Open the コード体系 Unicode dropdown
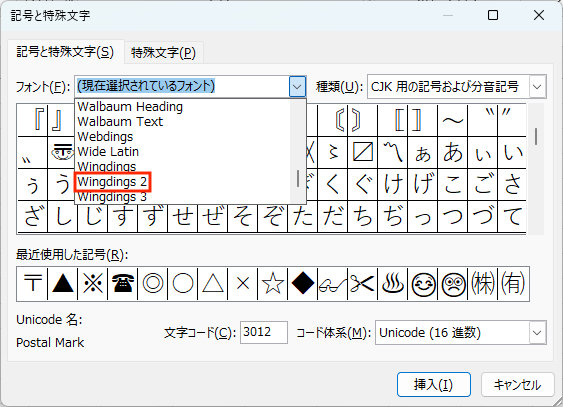This screenshot has width=563, height=407. coord(537,333)
